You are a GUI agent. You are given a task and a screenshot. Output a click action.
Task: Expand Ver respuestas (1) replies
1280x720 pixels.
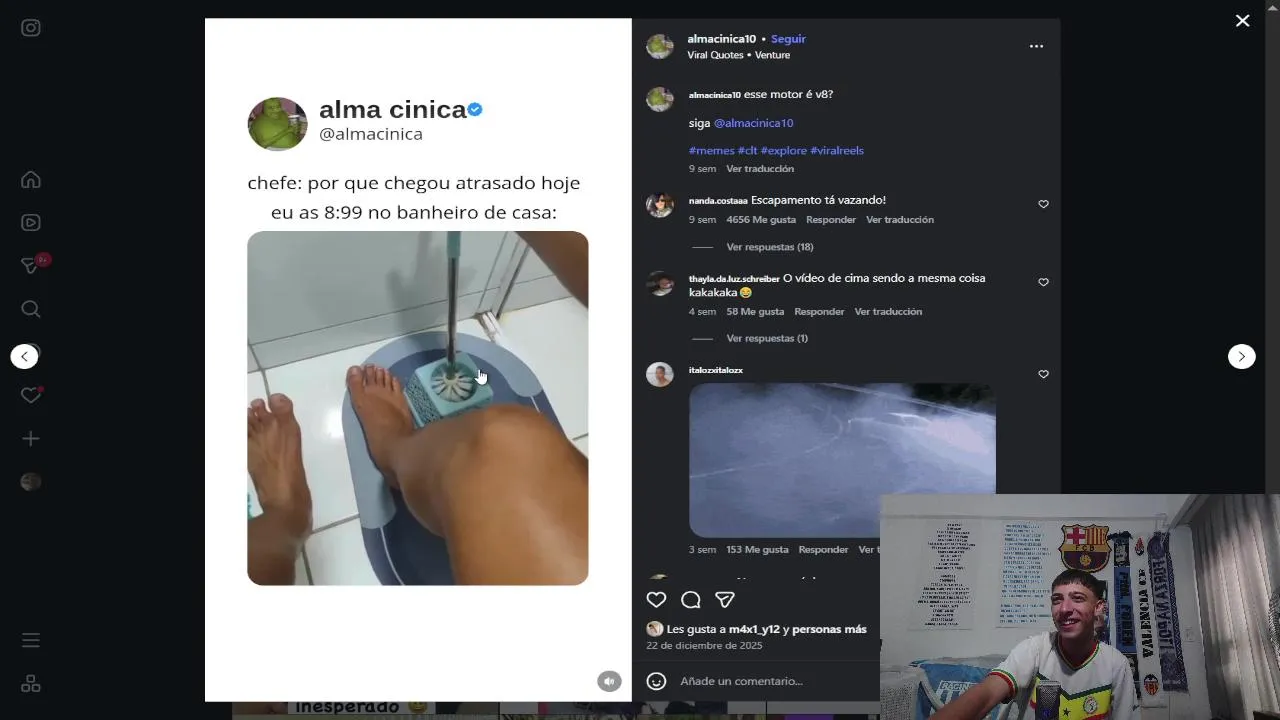(767, 338)
